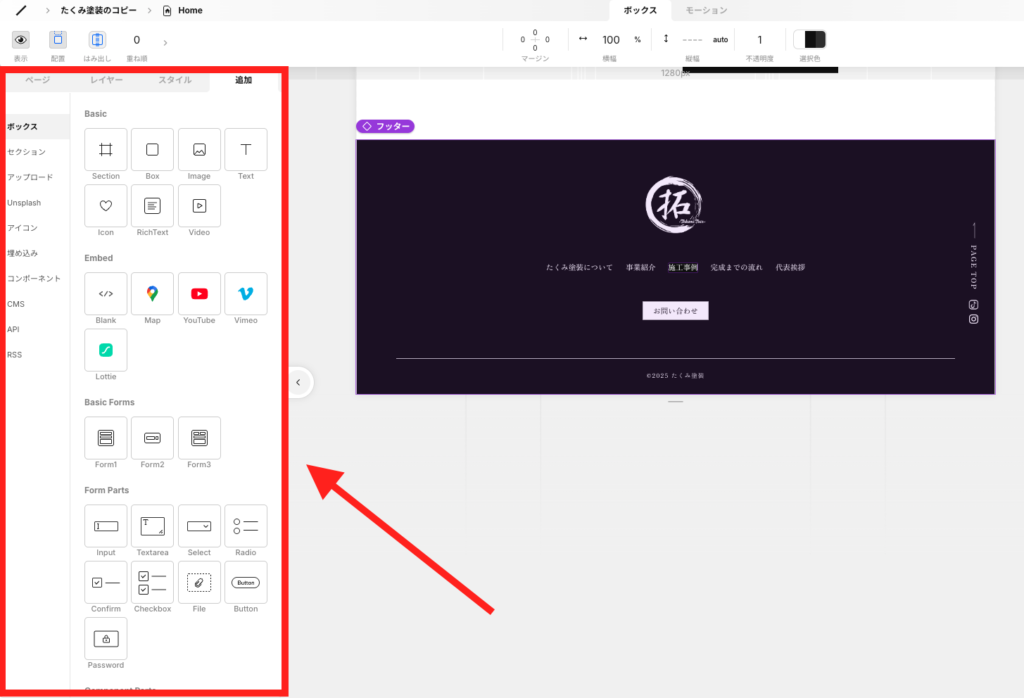Select the 追加 tab

point(244,80)
